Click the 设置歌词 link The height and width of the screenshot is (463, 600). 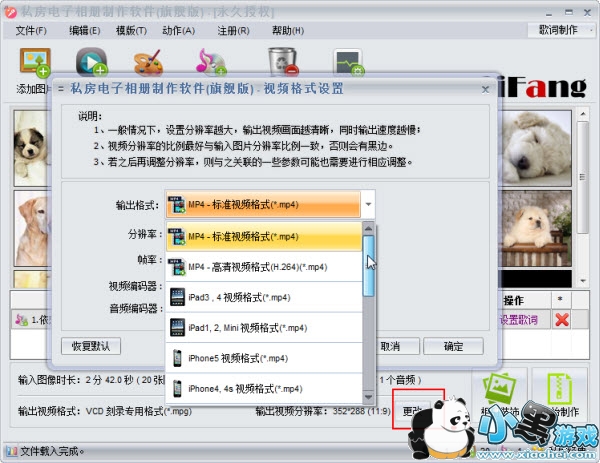[x=519, y=320]
